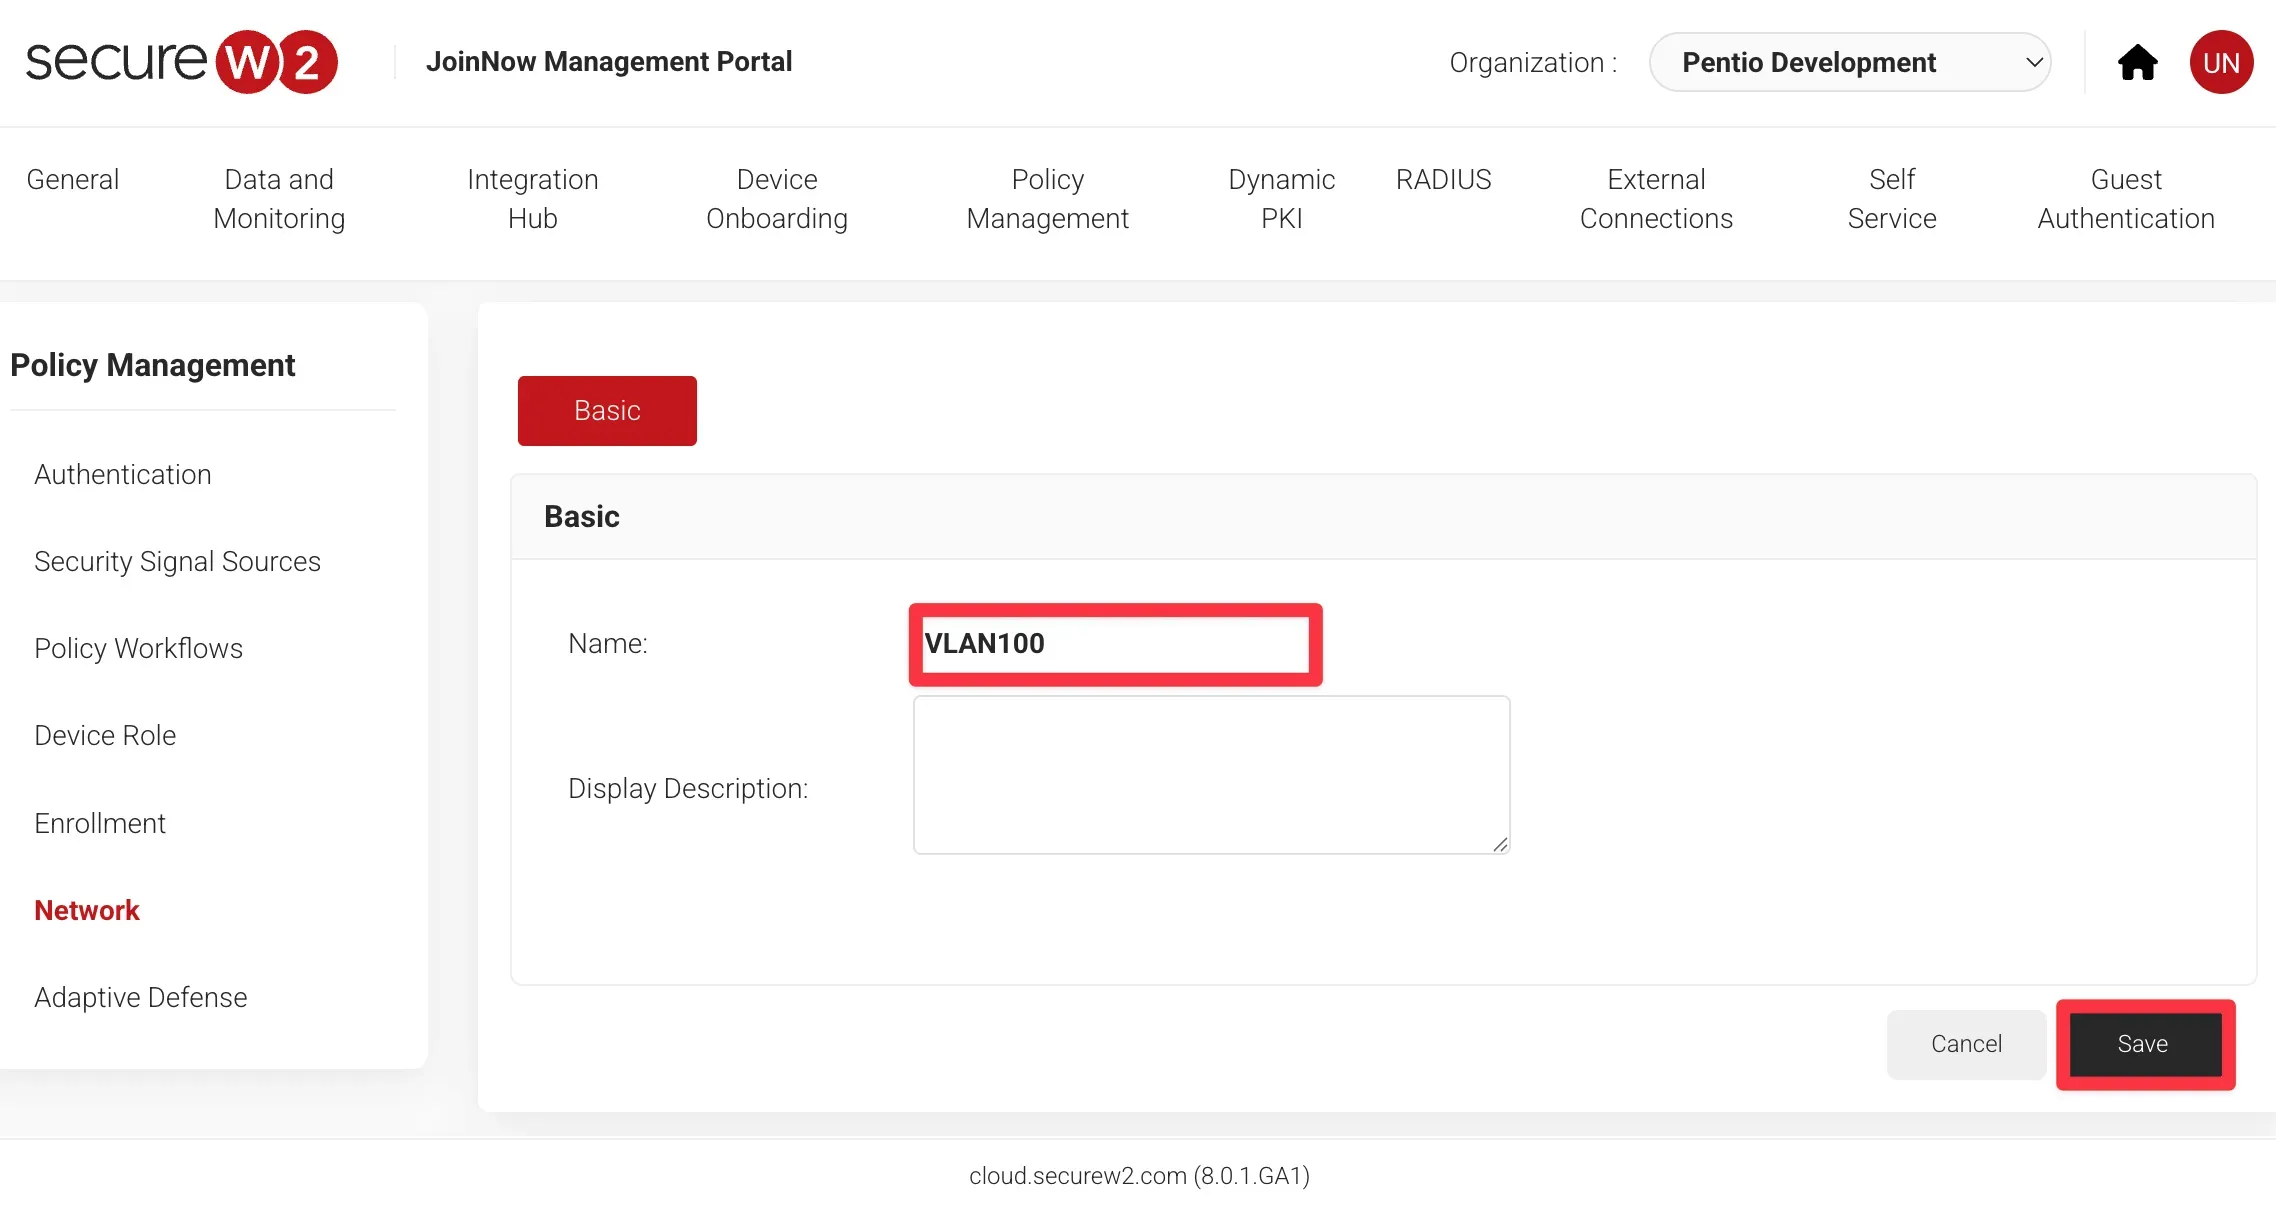Click the Display Description text area
This screenshot has width=2276, height=1208.
coord(1210,775)
